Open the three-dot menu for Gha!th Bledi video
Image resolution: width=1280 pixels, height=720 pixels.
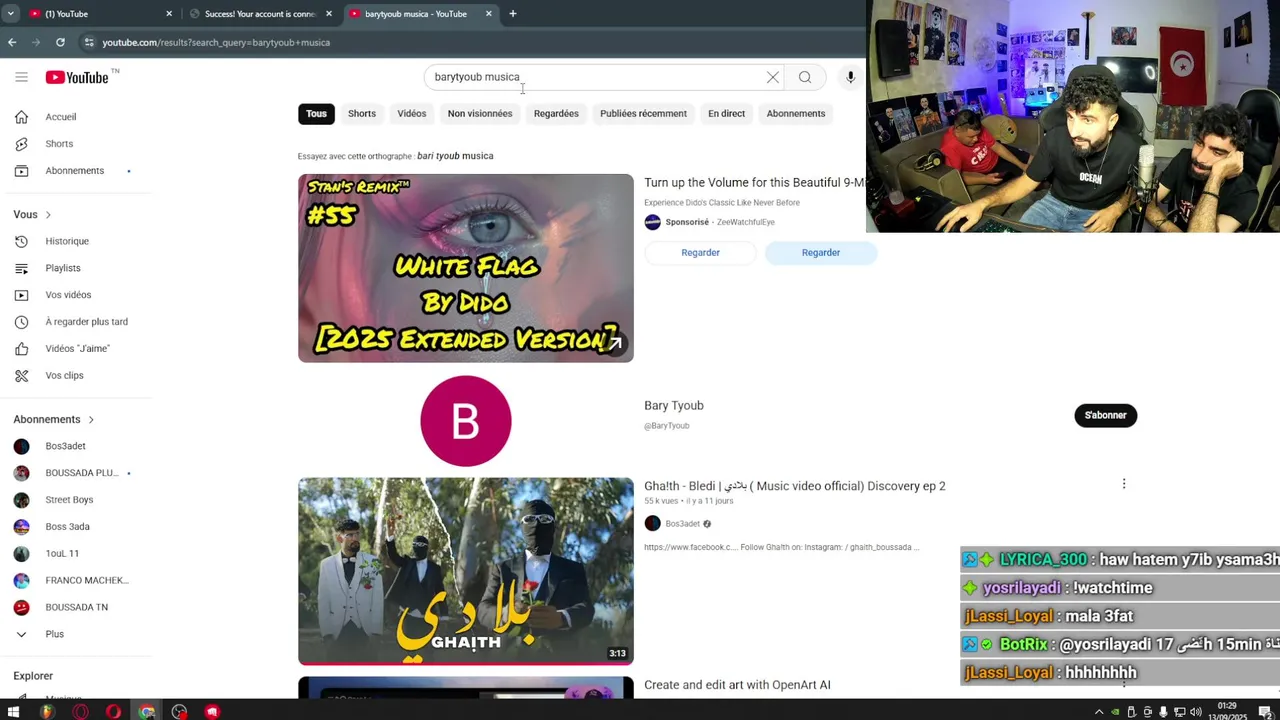click(1124, 484)
